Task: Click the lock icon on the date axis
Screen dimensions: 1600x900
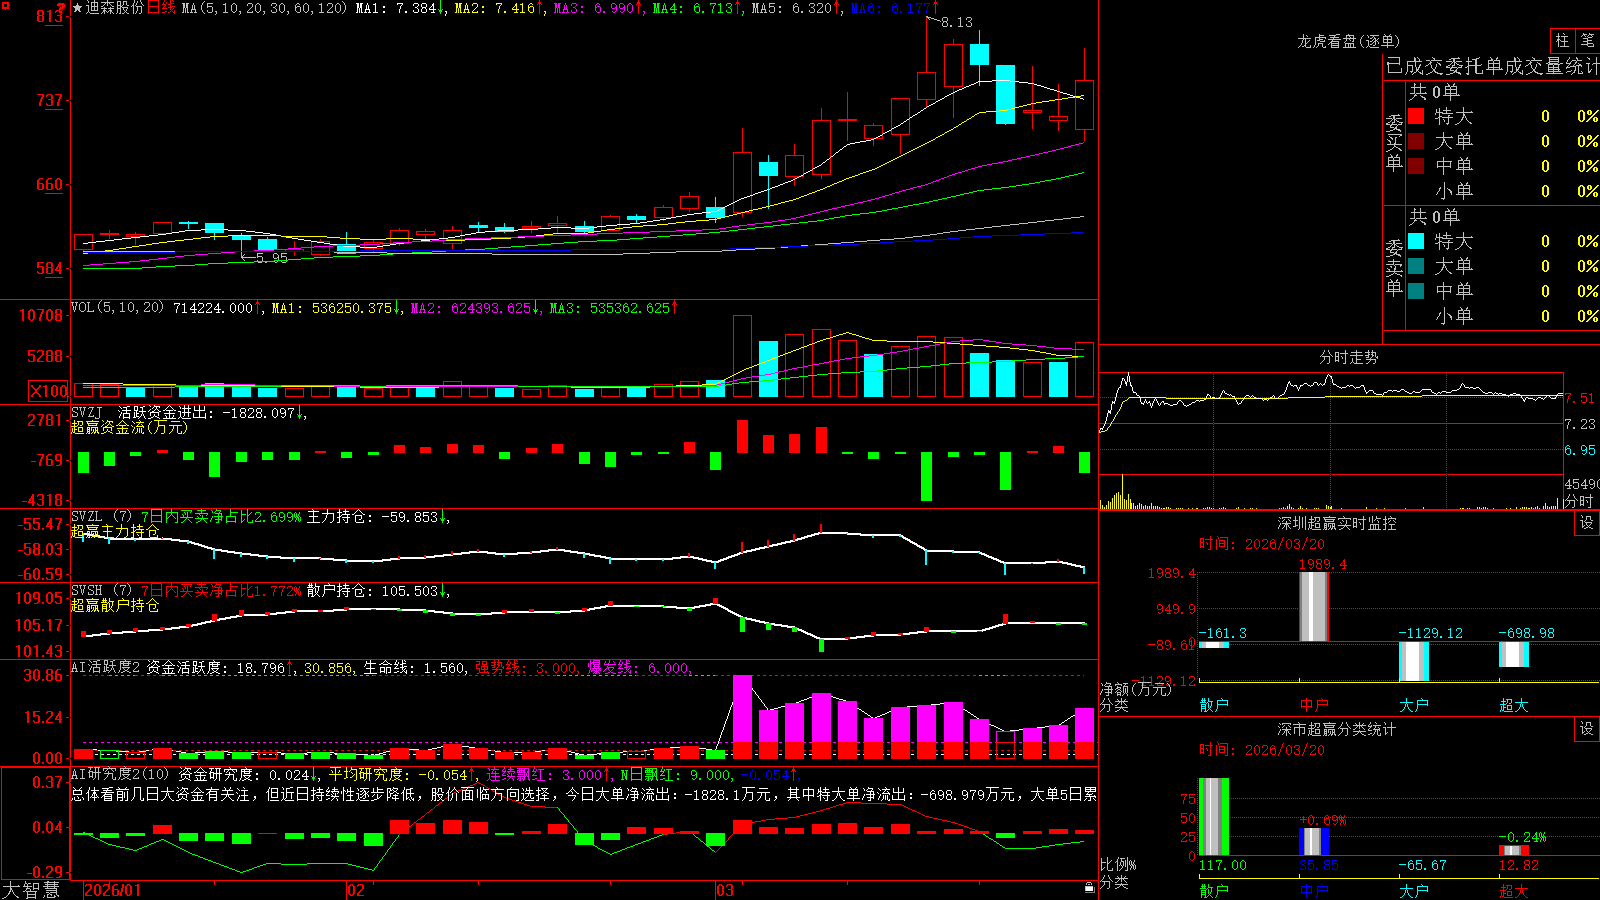Action: 1089,888
